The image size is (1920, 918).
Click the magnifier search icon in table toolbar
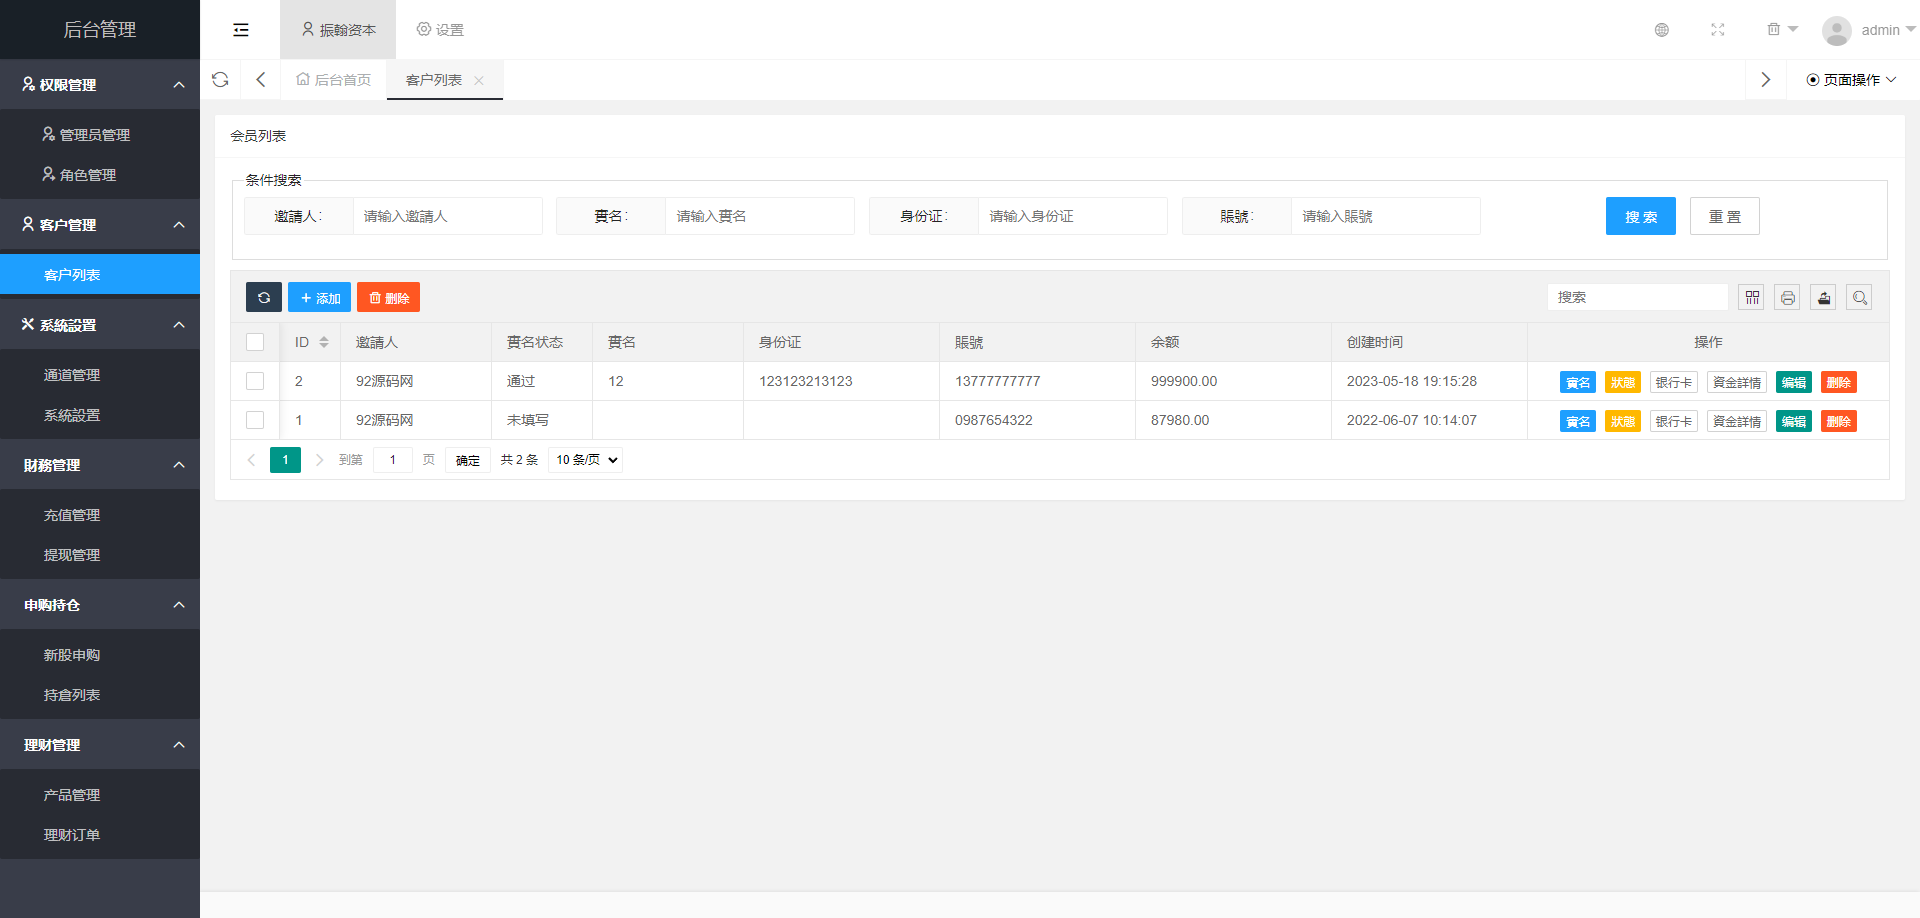coord(1859,298)
